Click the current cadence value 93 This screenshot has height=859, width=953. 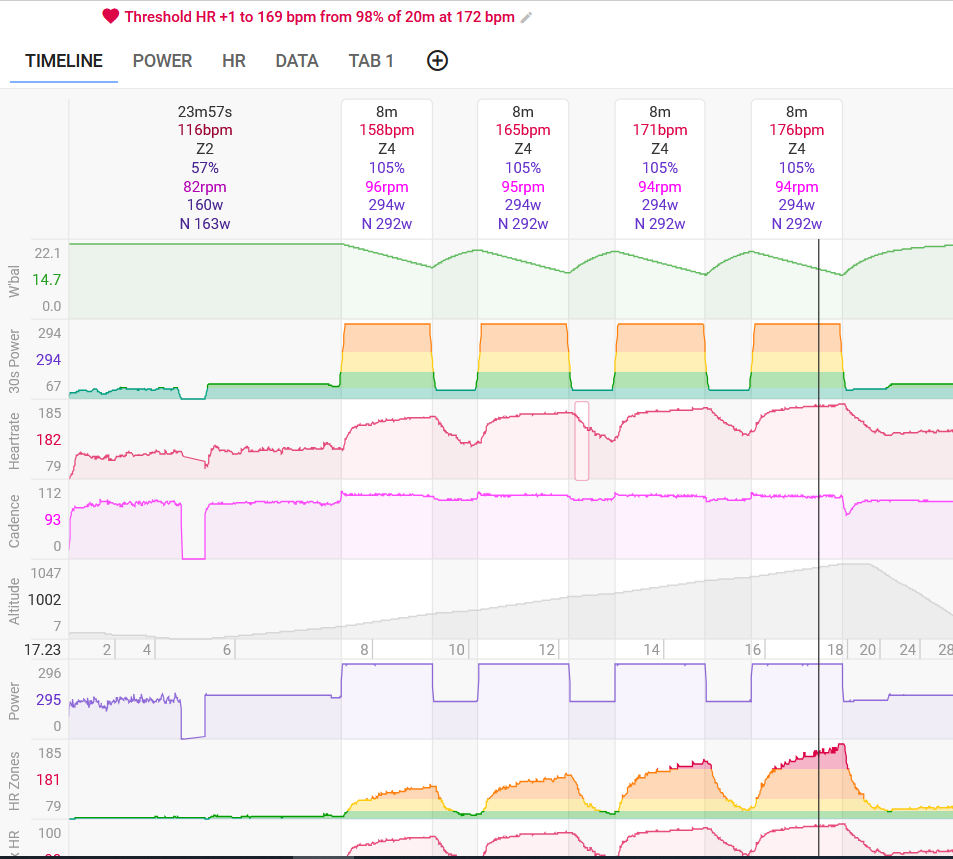pos(52,520)
